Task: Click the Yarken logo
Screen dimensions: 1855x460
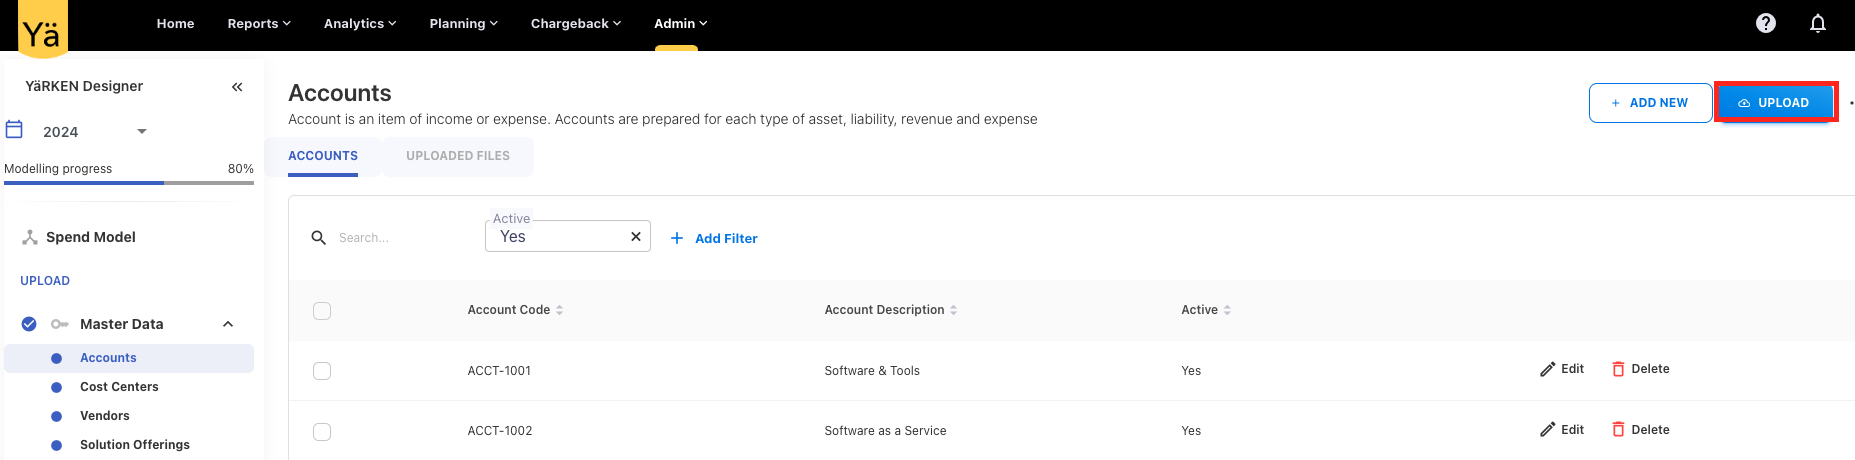Action: [x=42, y=30]
